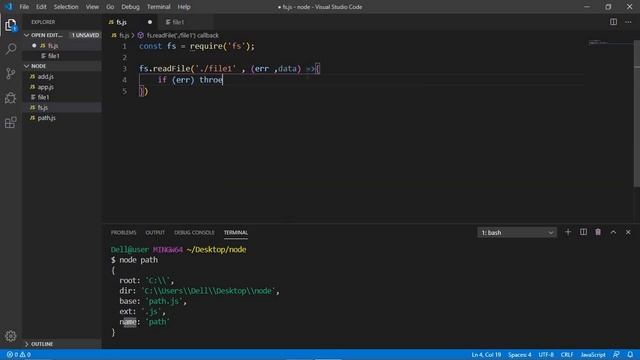Open the Debug view in activity bar
This screenshot has width=640, height=360.
[11, 98]
